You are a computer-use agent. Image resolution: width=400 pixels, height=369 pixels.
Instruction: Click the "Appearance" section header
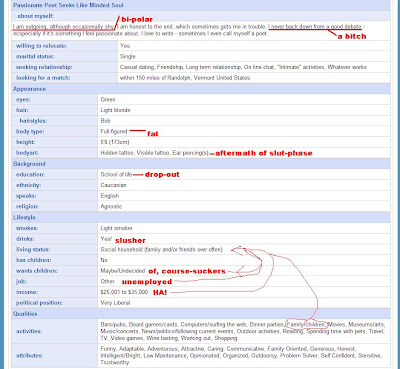(x=29, y=89)
